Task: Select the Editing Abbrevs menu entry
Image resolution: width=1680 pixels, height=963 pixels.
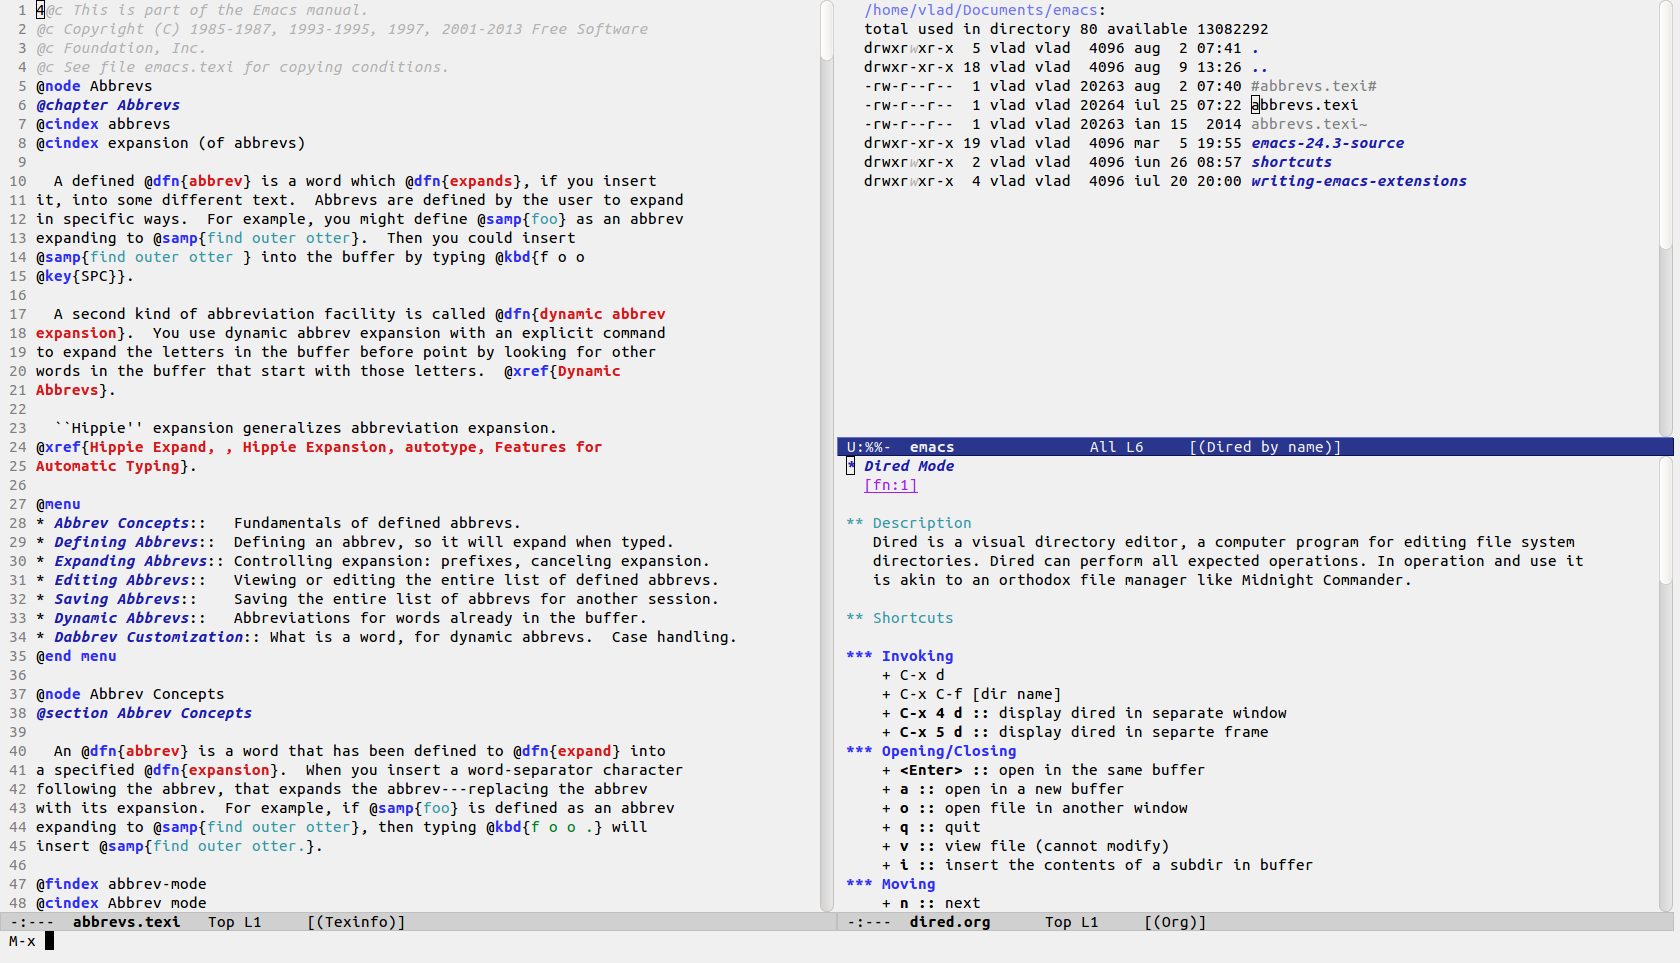Action: [121, 580]
